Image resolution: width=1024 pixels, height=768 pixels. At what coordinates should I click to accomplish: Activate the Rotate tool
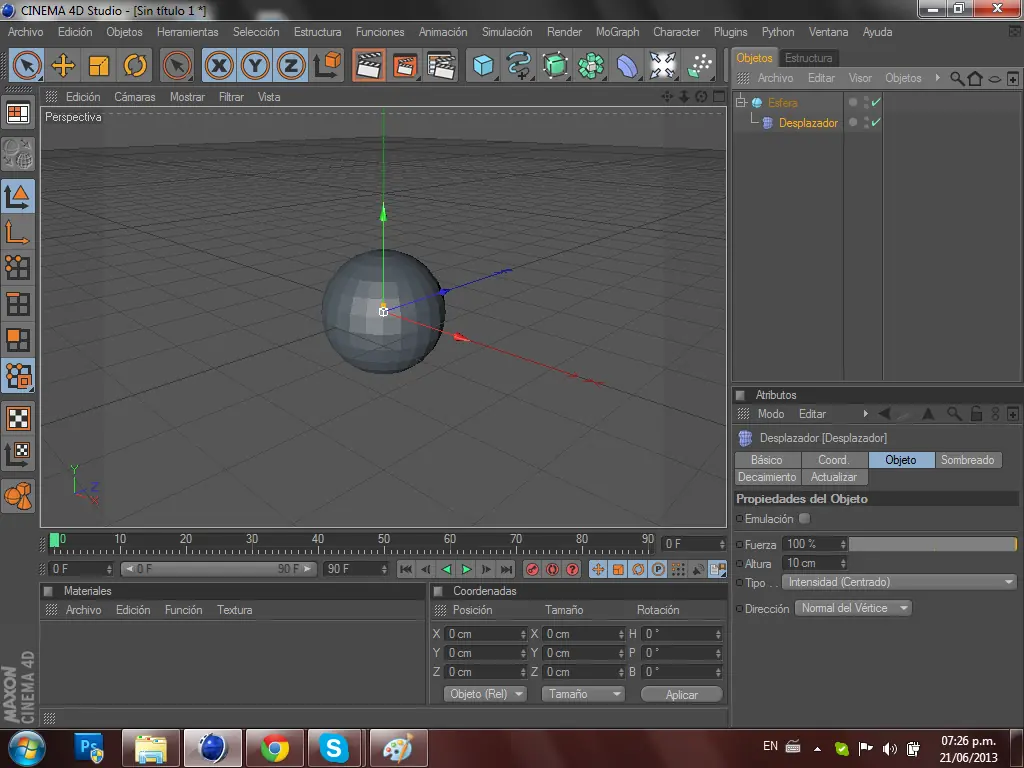point(135,65)
